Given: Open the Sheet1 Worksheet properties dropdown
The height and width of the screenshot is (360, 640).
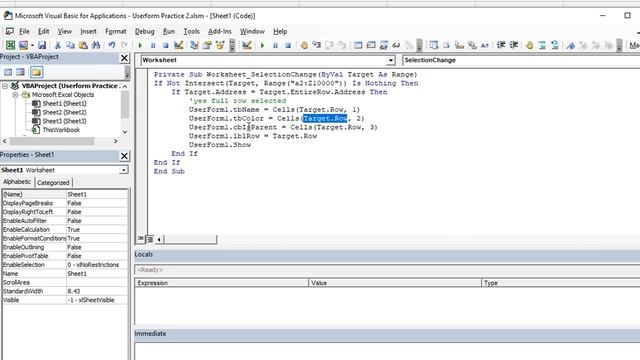Looking at the screenshot, I should coord(124,170).
